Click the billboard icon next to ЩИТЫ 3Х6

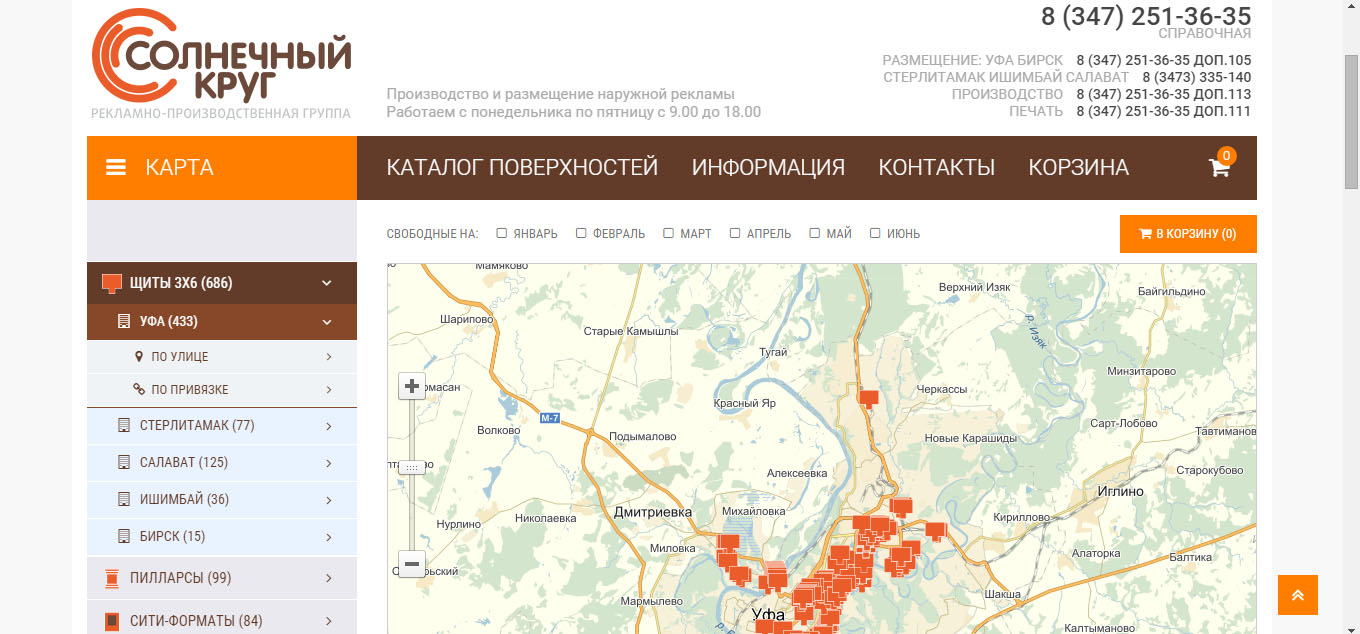click(x=112, y=283)
